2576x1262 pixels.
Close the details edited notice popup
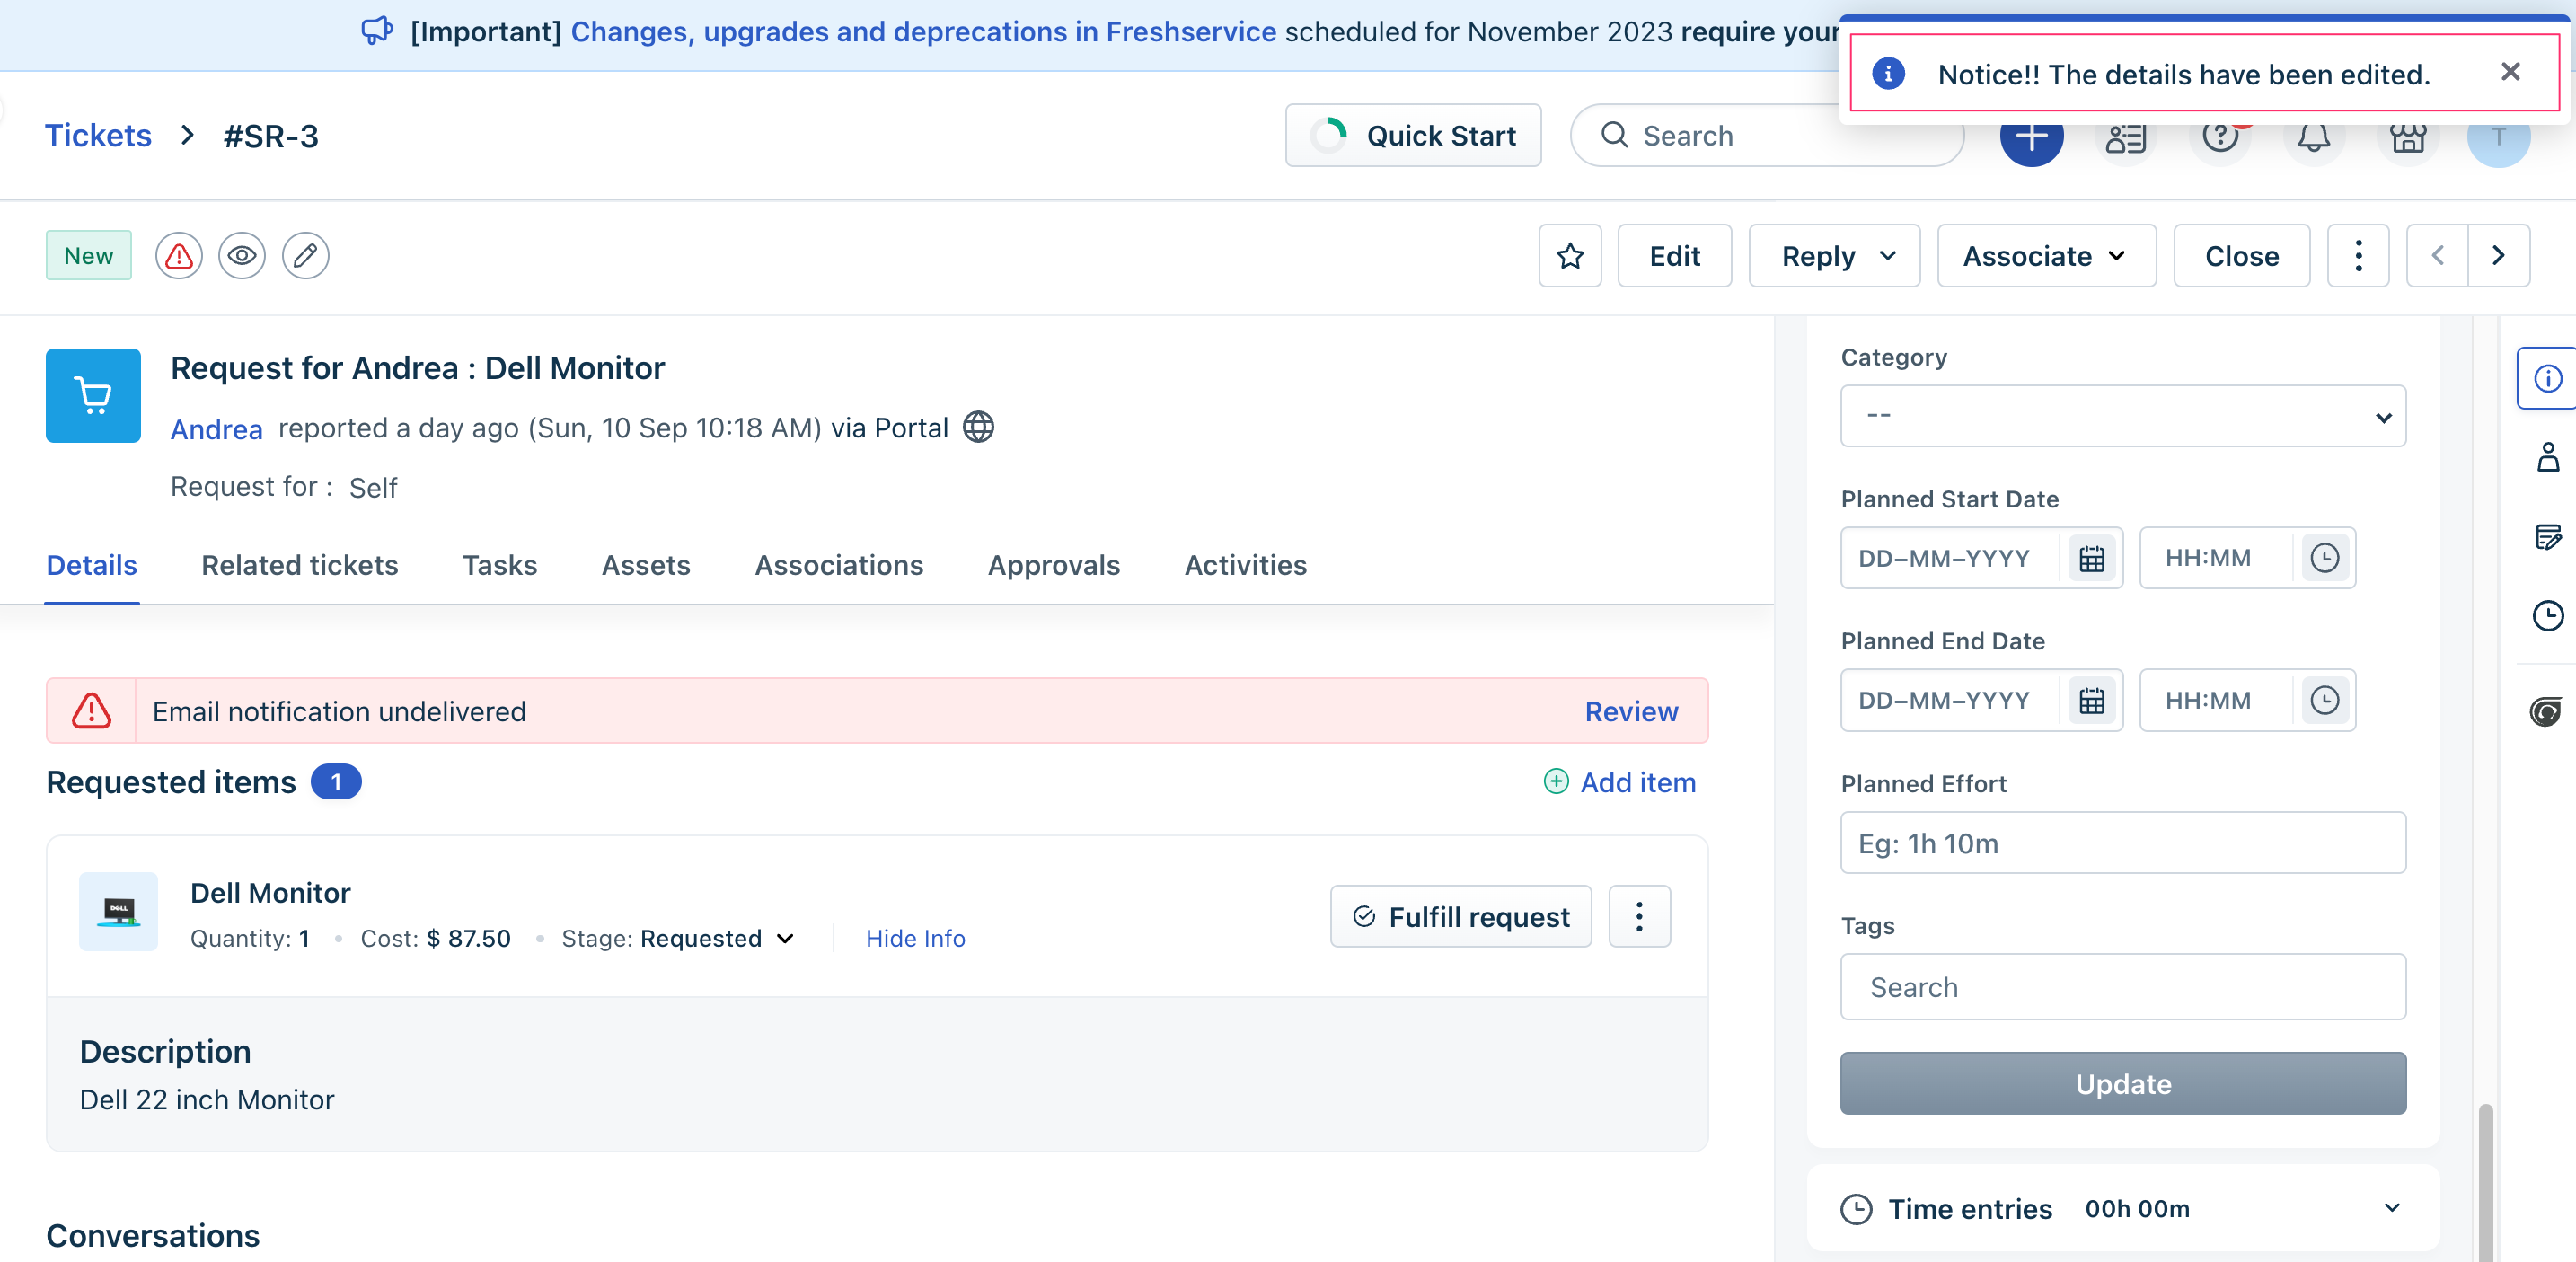(2509, 71)
